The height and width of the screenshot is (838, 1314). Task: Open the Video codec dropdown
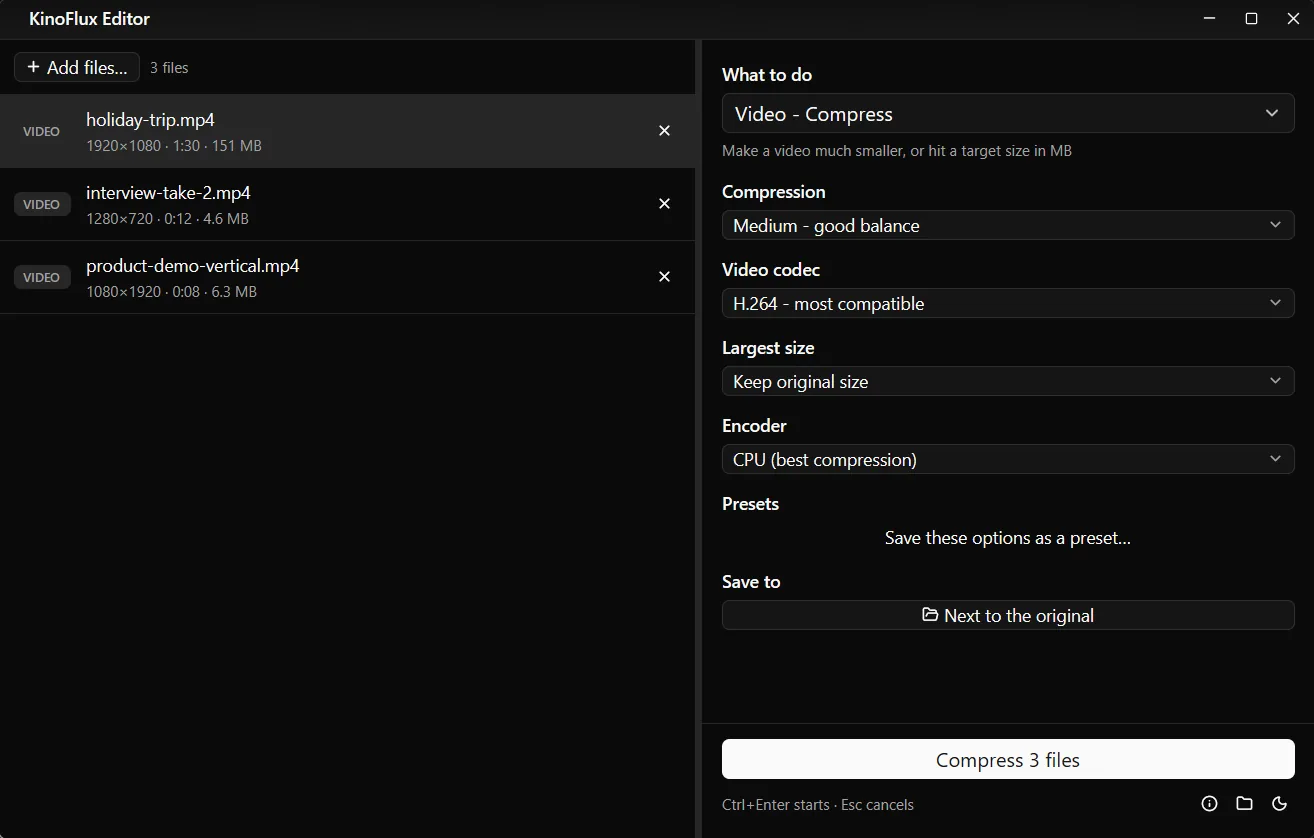(1008, 303)
